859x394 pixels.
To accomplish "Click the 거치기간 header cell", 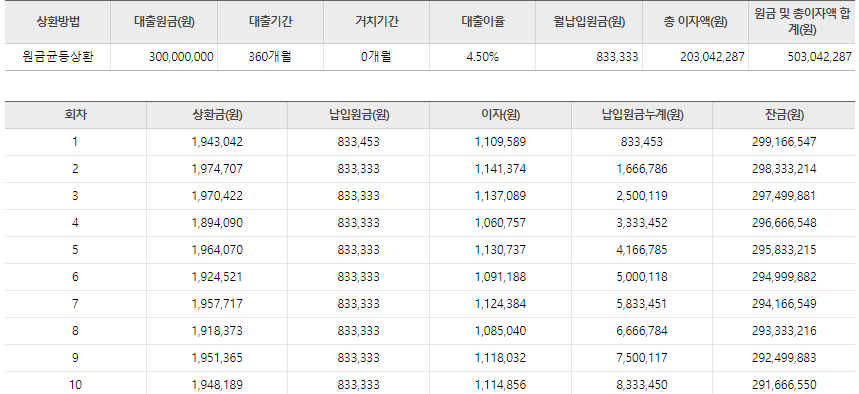I will coord(376,22).
